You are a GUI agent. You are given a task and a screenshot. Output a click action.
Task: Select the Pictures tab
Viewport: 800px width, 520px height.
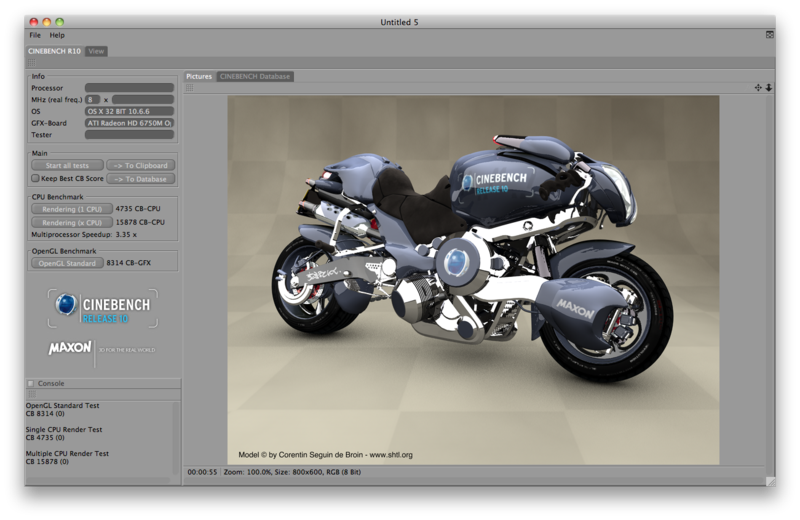199,77
